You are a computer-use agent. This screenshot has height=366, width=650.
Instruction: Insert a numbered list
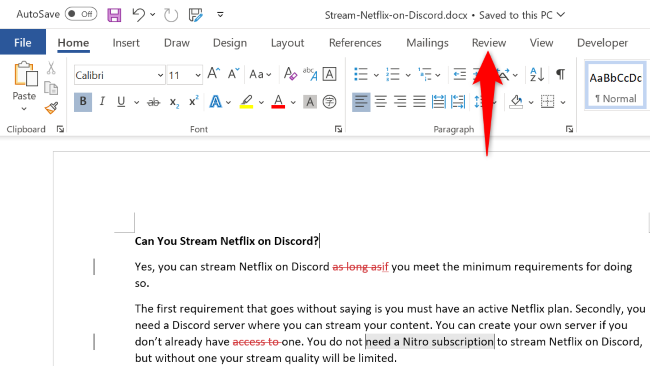pyautogui.click(x=393, y=74)
